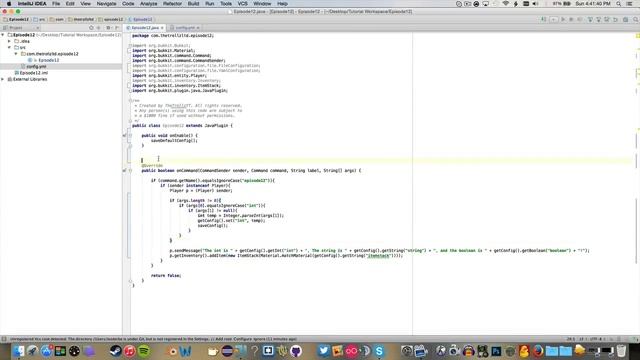Select Episode12.iml in project tree
Viewport: 640px width, 360px height.
click(x=33, y=73)
